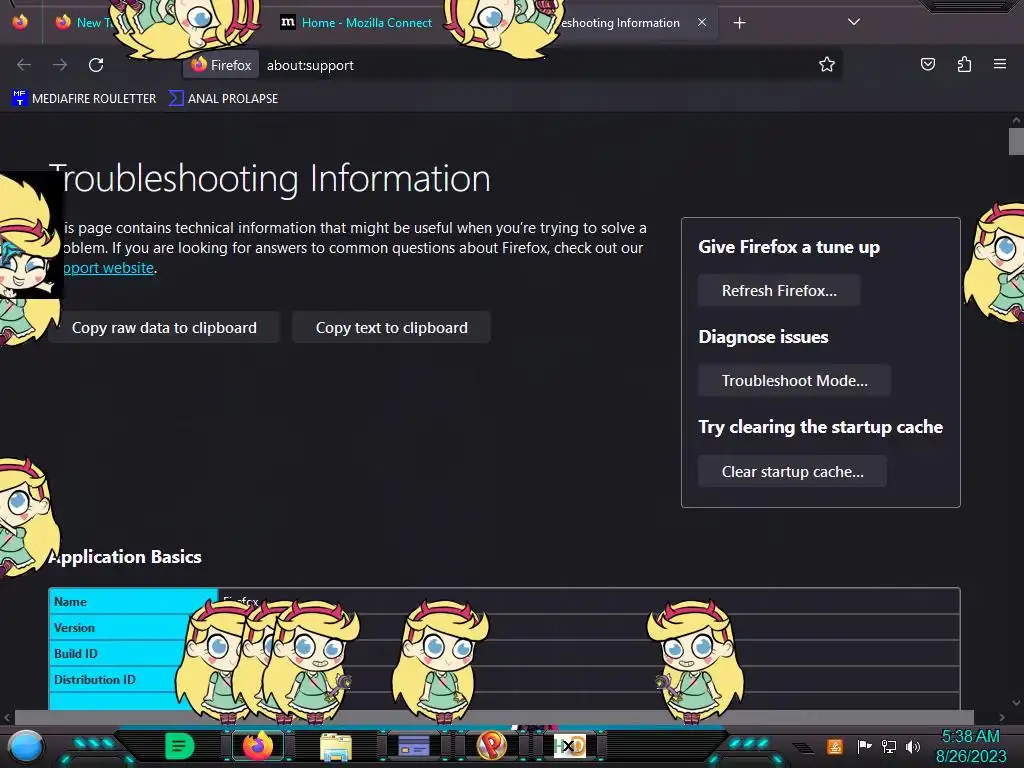Screen dimensions: 1024x768
Task: Open a new tab with plus button
Action: coord(739,23)
